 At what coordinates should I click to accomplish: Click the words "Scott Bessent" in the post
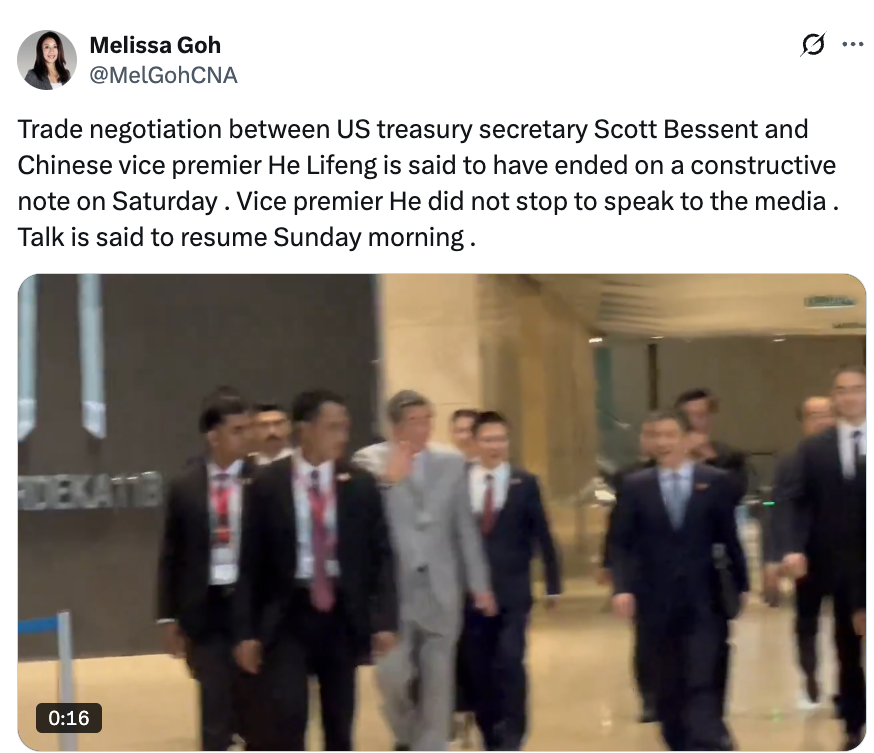click(676, 129)
